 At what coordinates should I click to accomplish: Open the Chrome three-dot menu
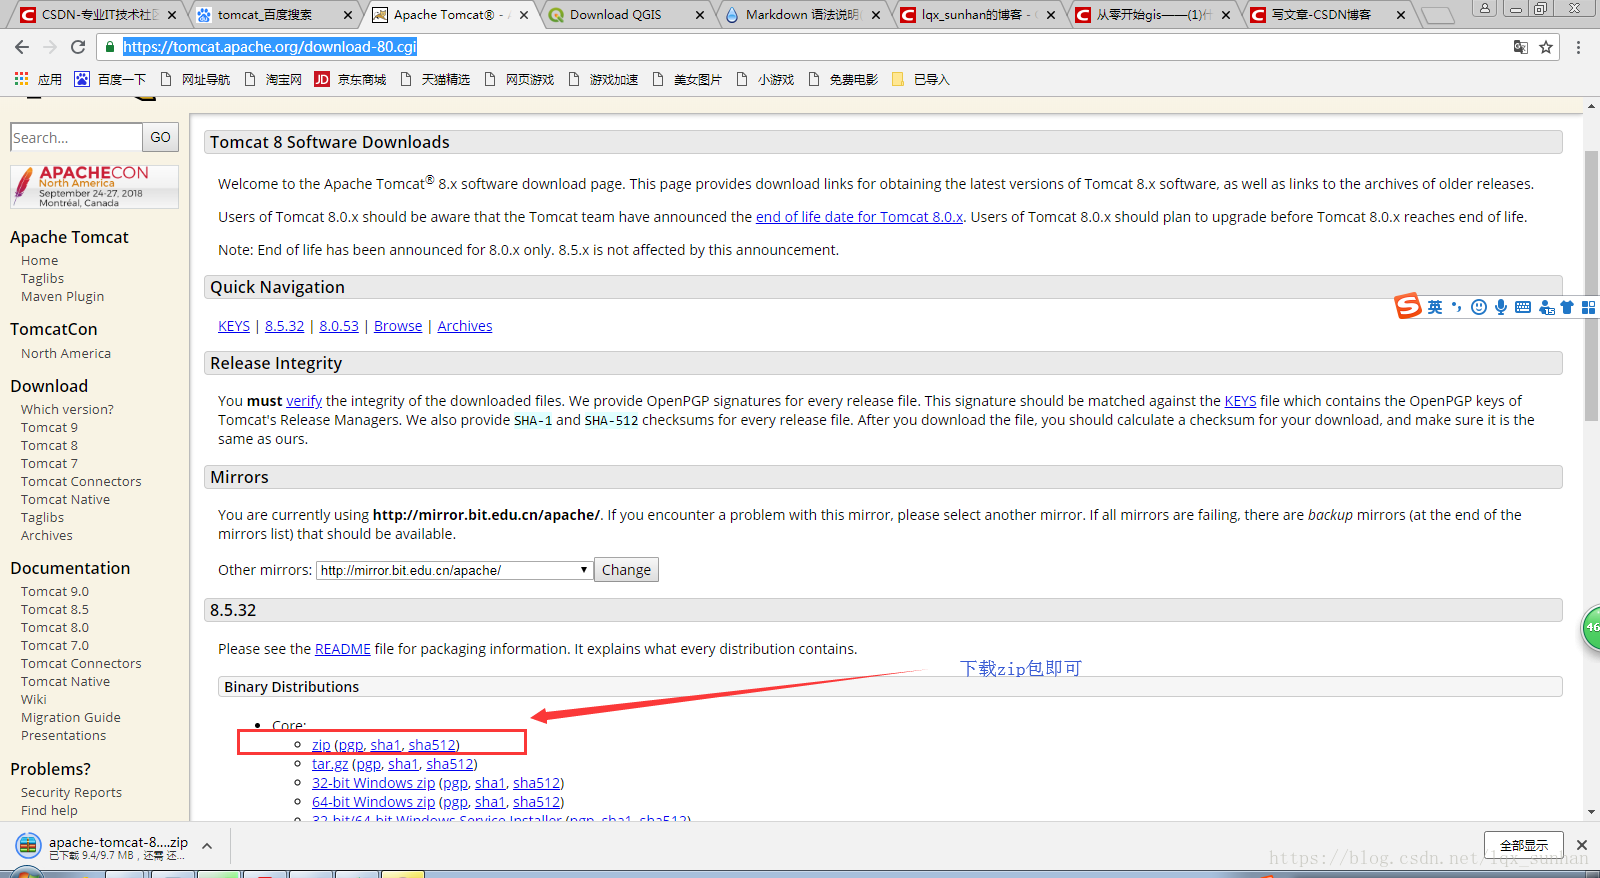point(1578,47)
